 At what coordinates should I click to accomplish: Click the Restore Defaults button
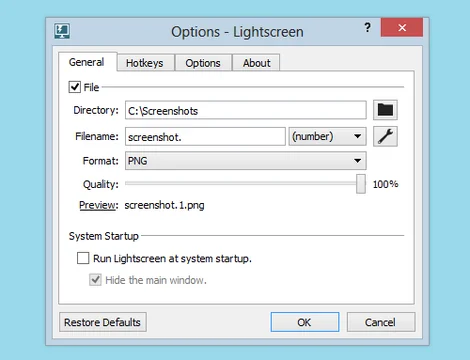coord(103,322)
